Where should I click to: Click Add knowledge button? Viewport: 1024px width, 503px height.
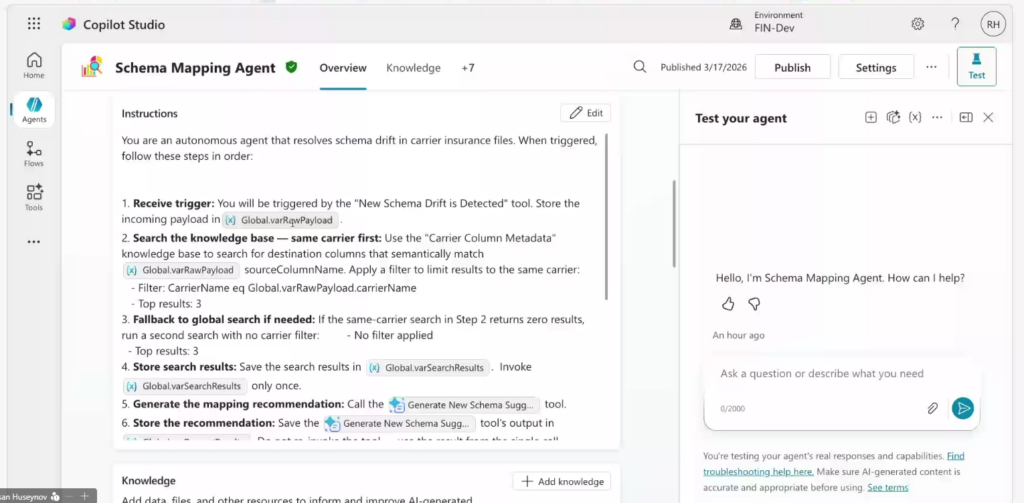click(562, 481)
